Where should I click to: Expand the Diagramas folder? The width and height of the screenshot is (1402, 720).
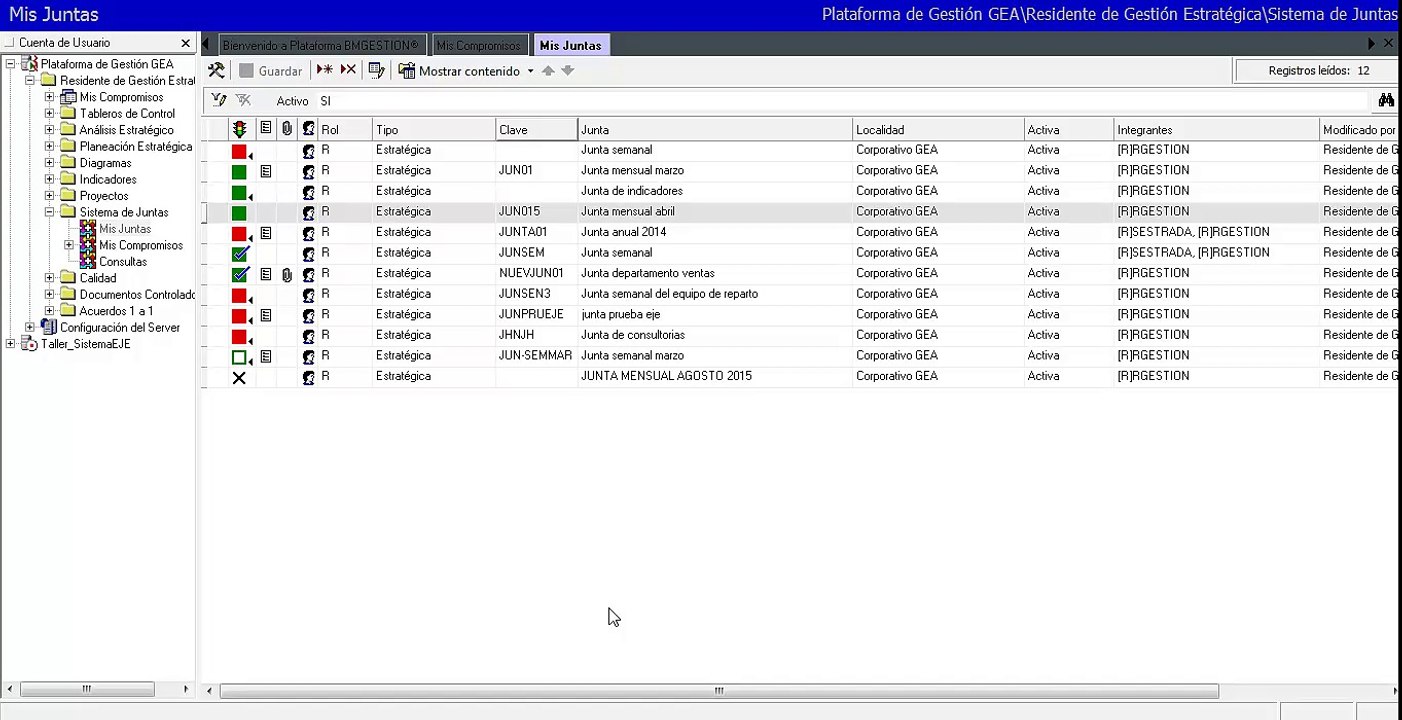tap(49, 163)
